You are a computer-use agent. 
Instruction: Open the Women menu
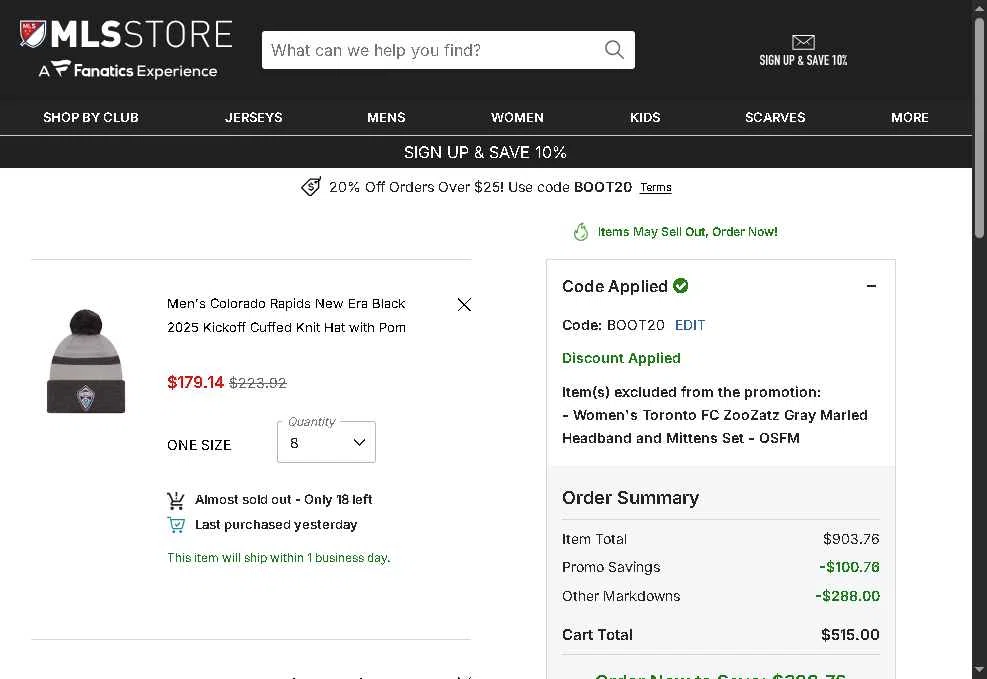click(517, 118)
